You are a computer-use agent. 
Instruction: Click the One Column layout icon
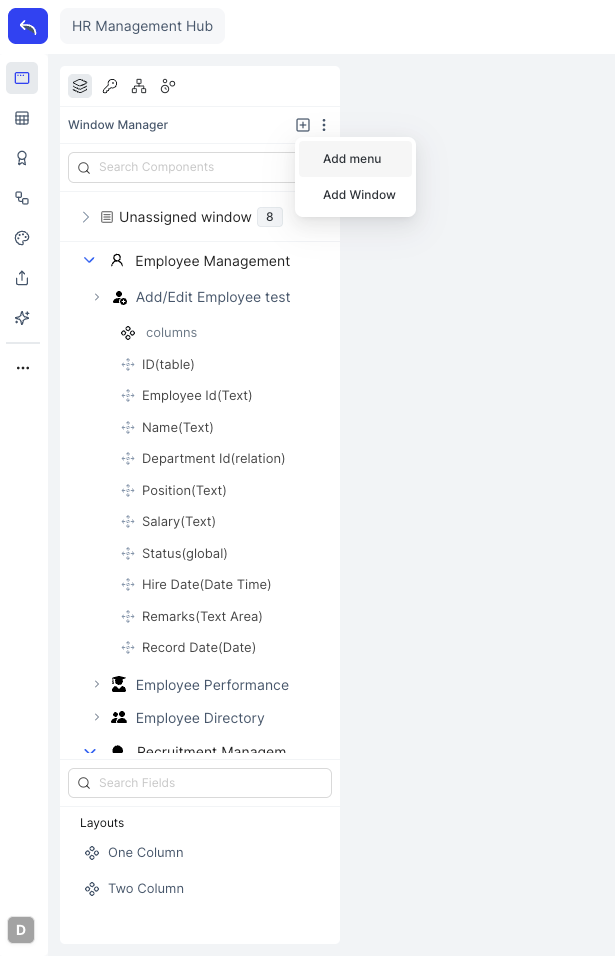[92, 853]
